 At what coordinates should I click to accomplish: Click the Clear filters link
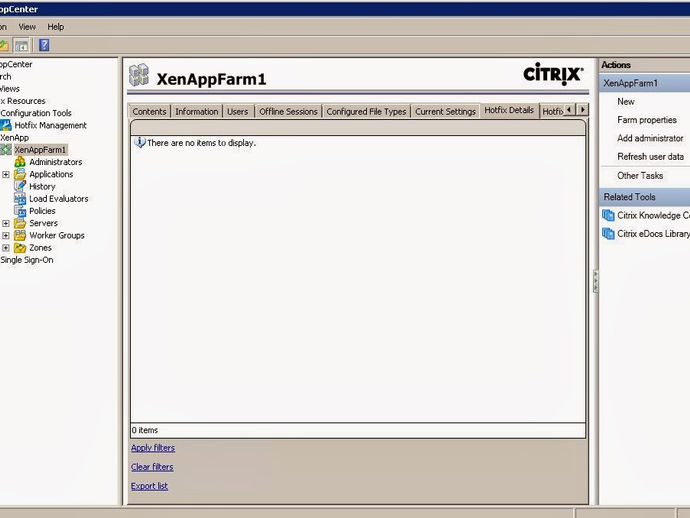coord(152,467)
